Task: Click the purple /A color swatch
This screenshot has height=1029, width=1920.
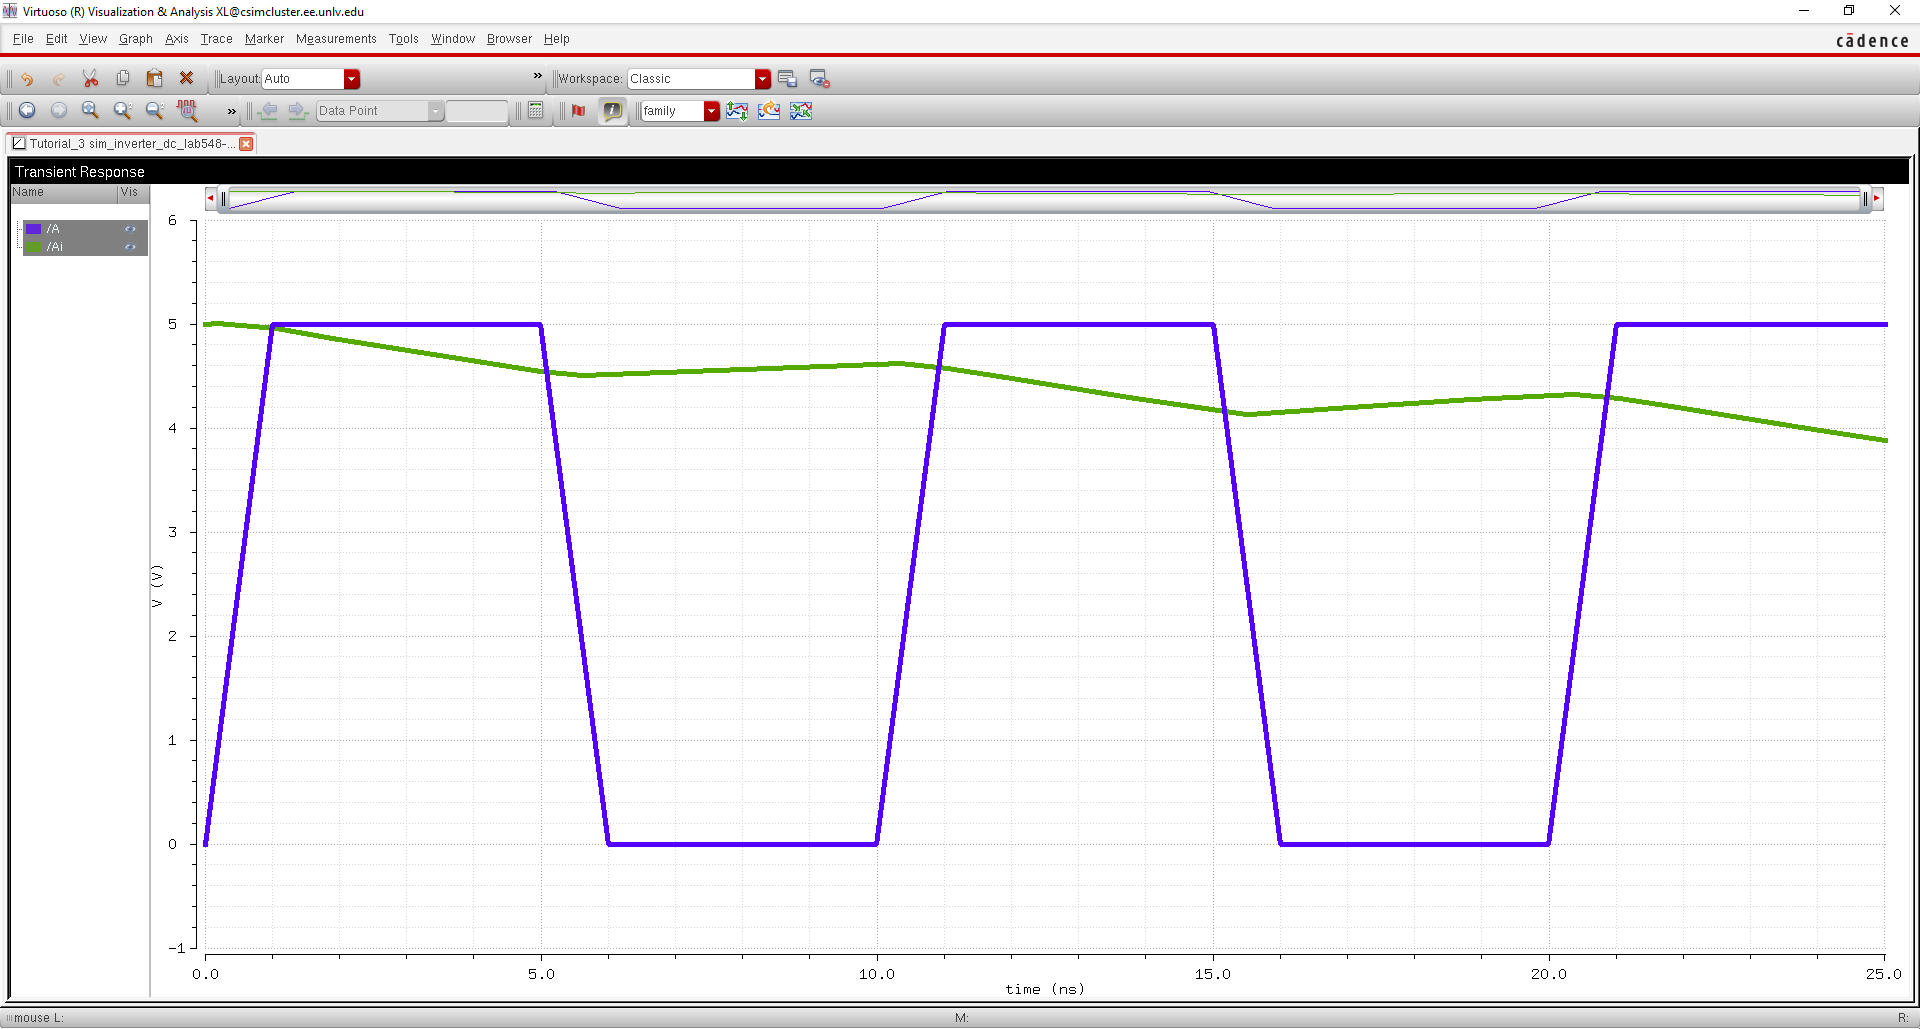Action: tap(34, 229)
